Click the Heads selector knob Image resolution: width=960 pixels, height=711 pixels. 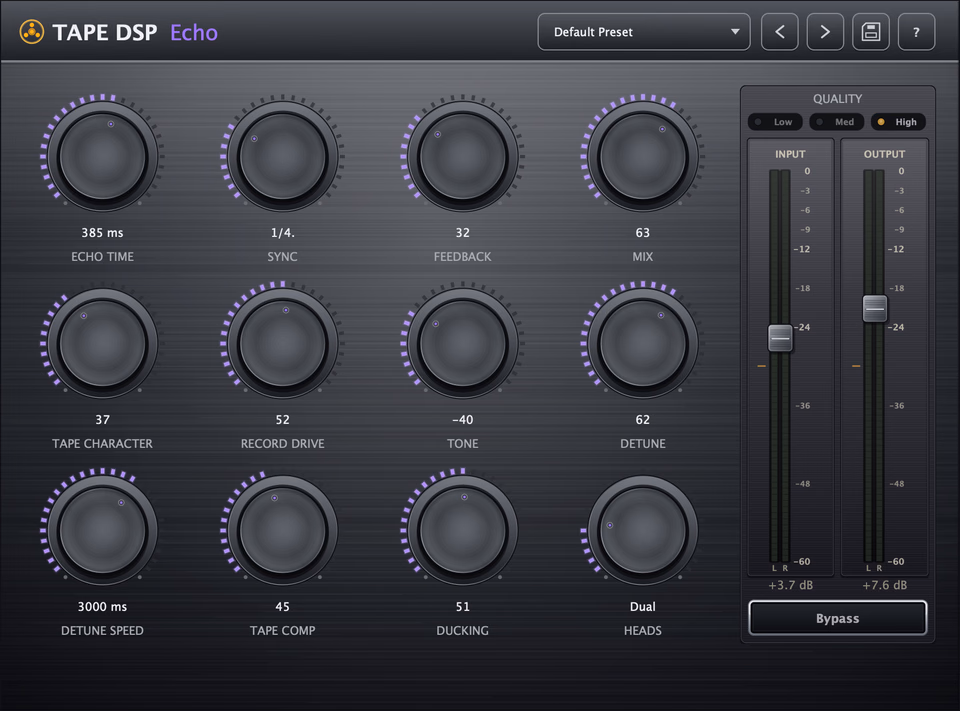point(643,531)
